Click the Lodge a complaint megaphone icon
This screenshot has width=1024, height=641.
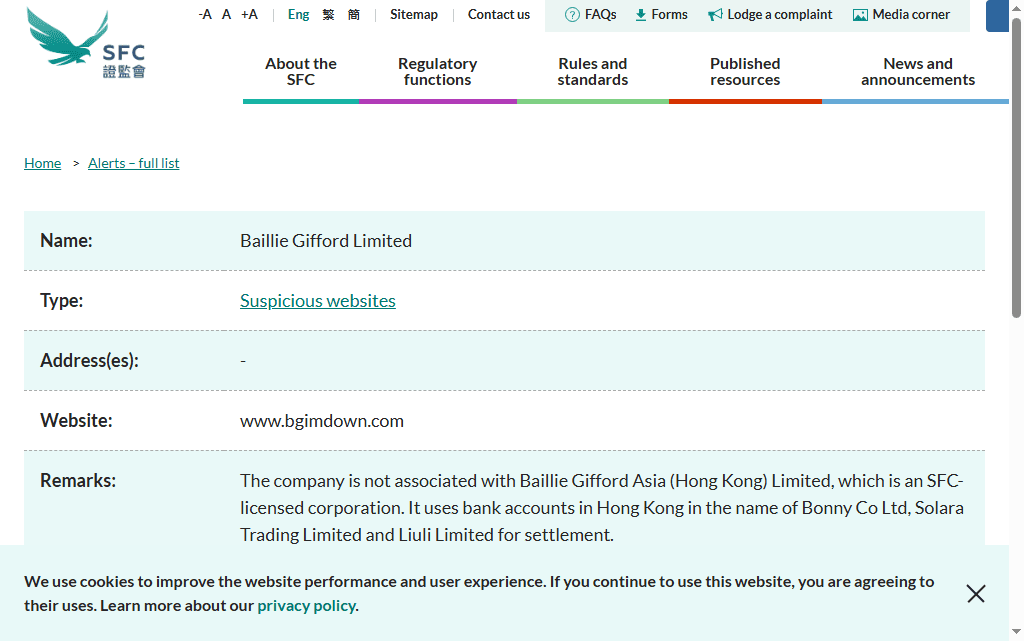pos(715,14)
